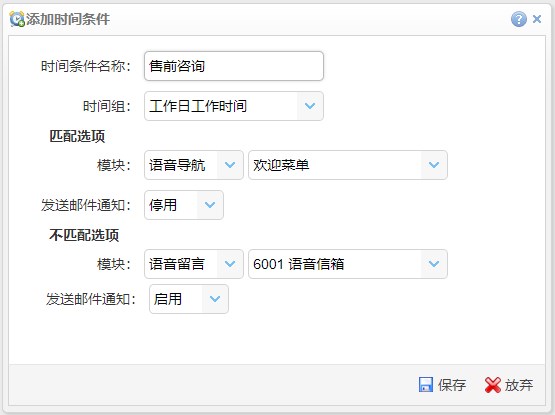Open the 时间组 dropdown arrow
The image size is (555, 415).
pyautogui.click(x=310, y=106)
